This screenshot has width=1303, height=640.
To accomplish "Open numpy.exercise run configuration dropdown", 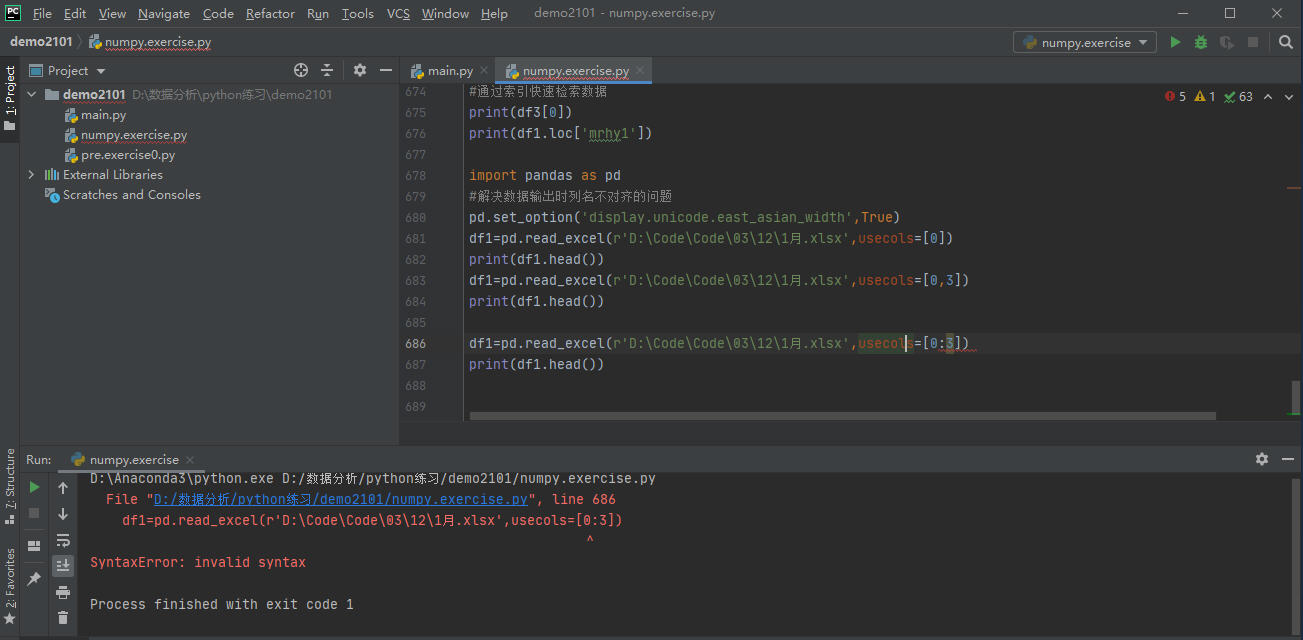I will point(1085,42).
